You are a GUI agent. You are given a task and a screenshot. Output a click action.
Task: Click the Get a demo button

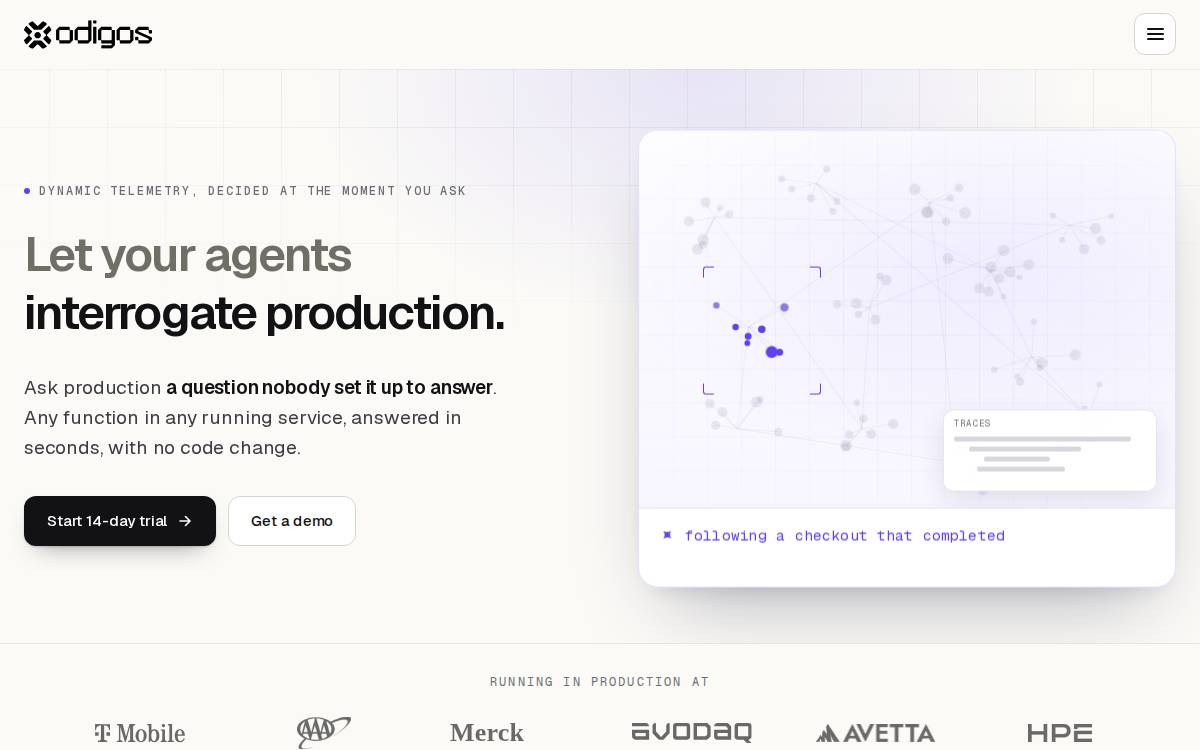point(292,521)
